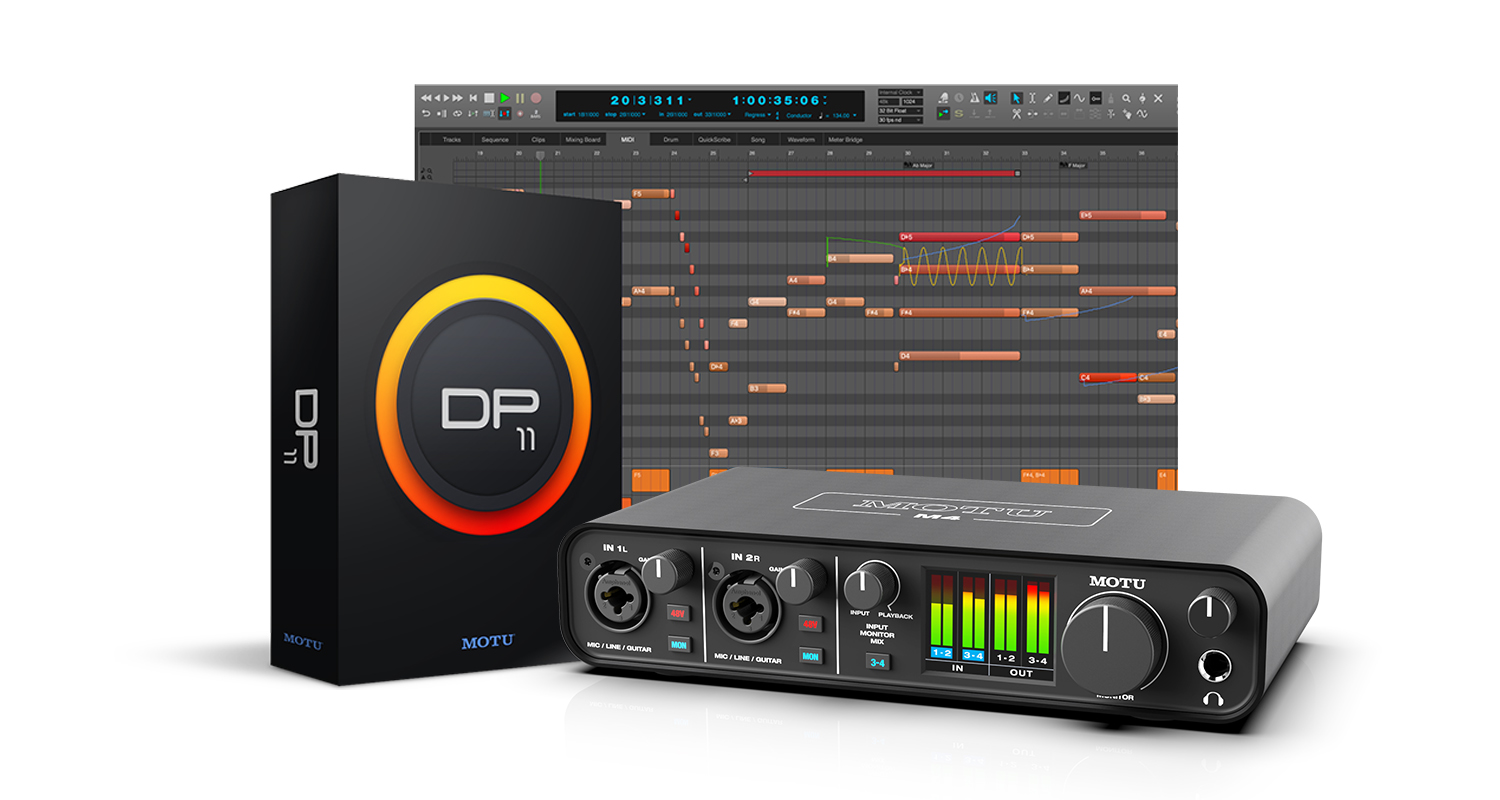Click the 1024 buffer size field
The height and width of the screenshot is (800, 1500).
pos(912,102)
